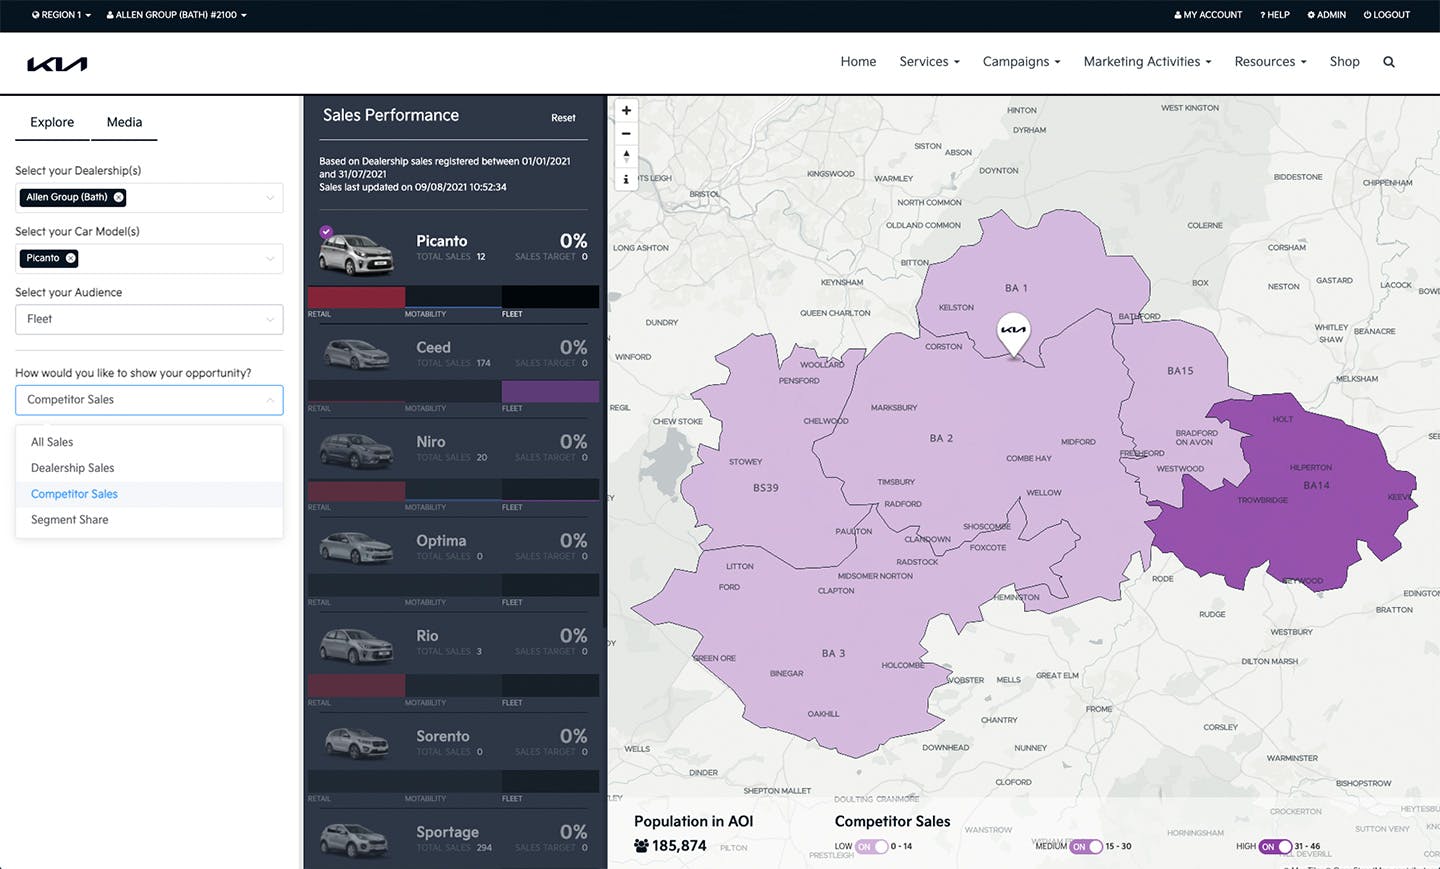
Task: Click the Optima car thumbnail
Action: click(x=356, y=547)
